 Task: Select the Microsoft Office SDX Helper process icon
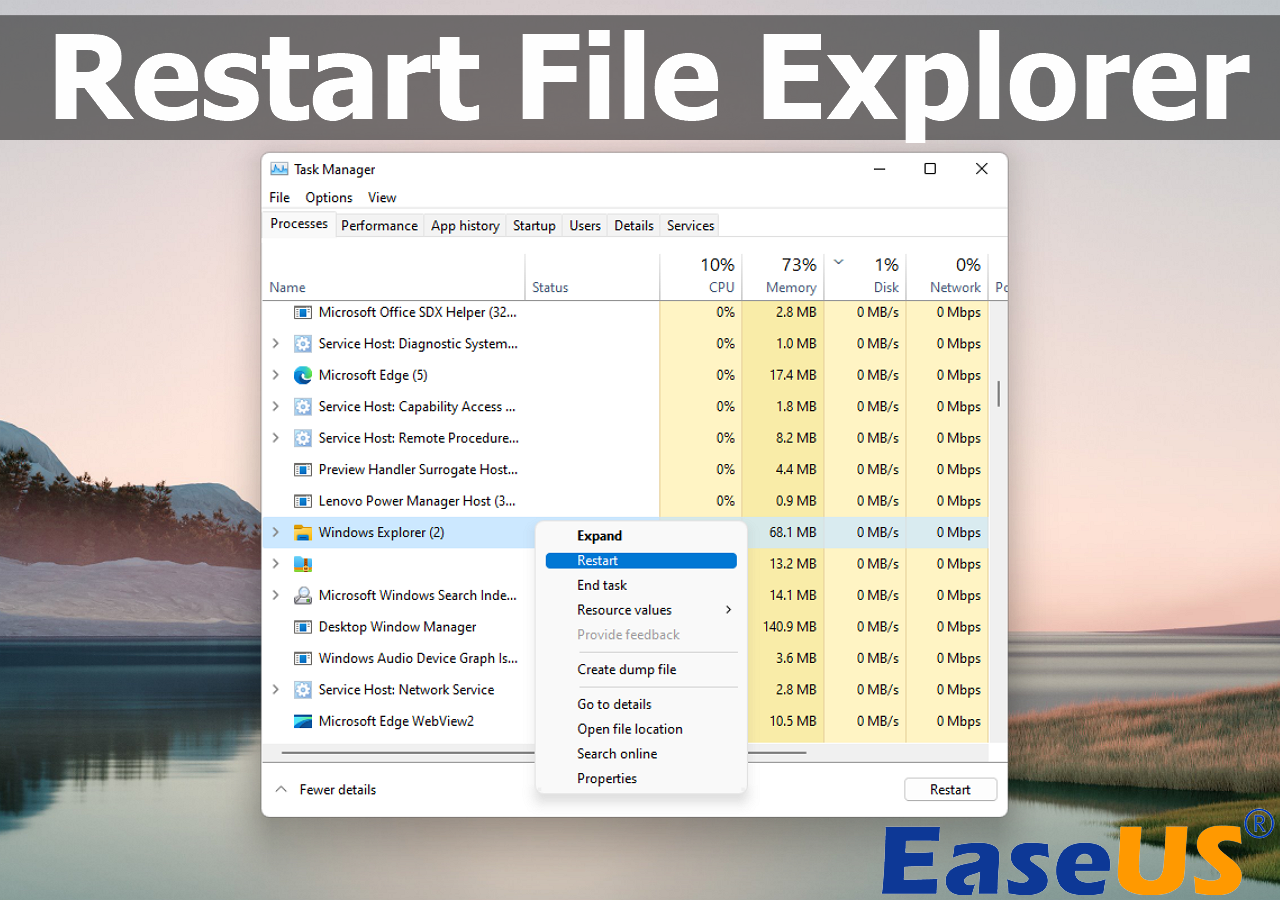coord(303,312)
